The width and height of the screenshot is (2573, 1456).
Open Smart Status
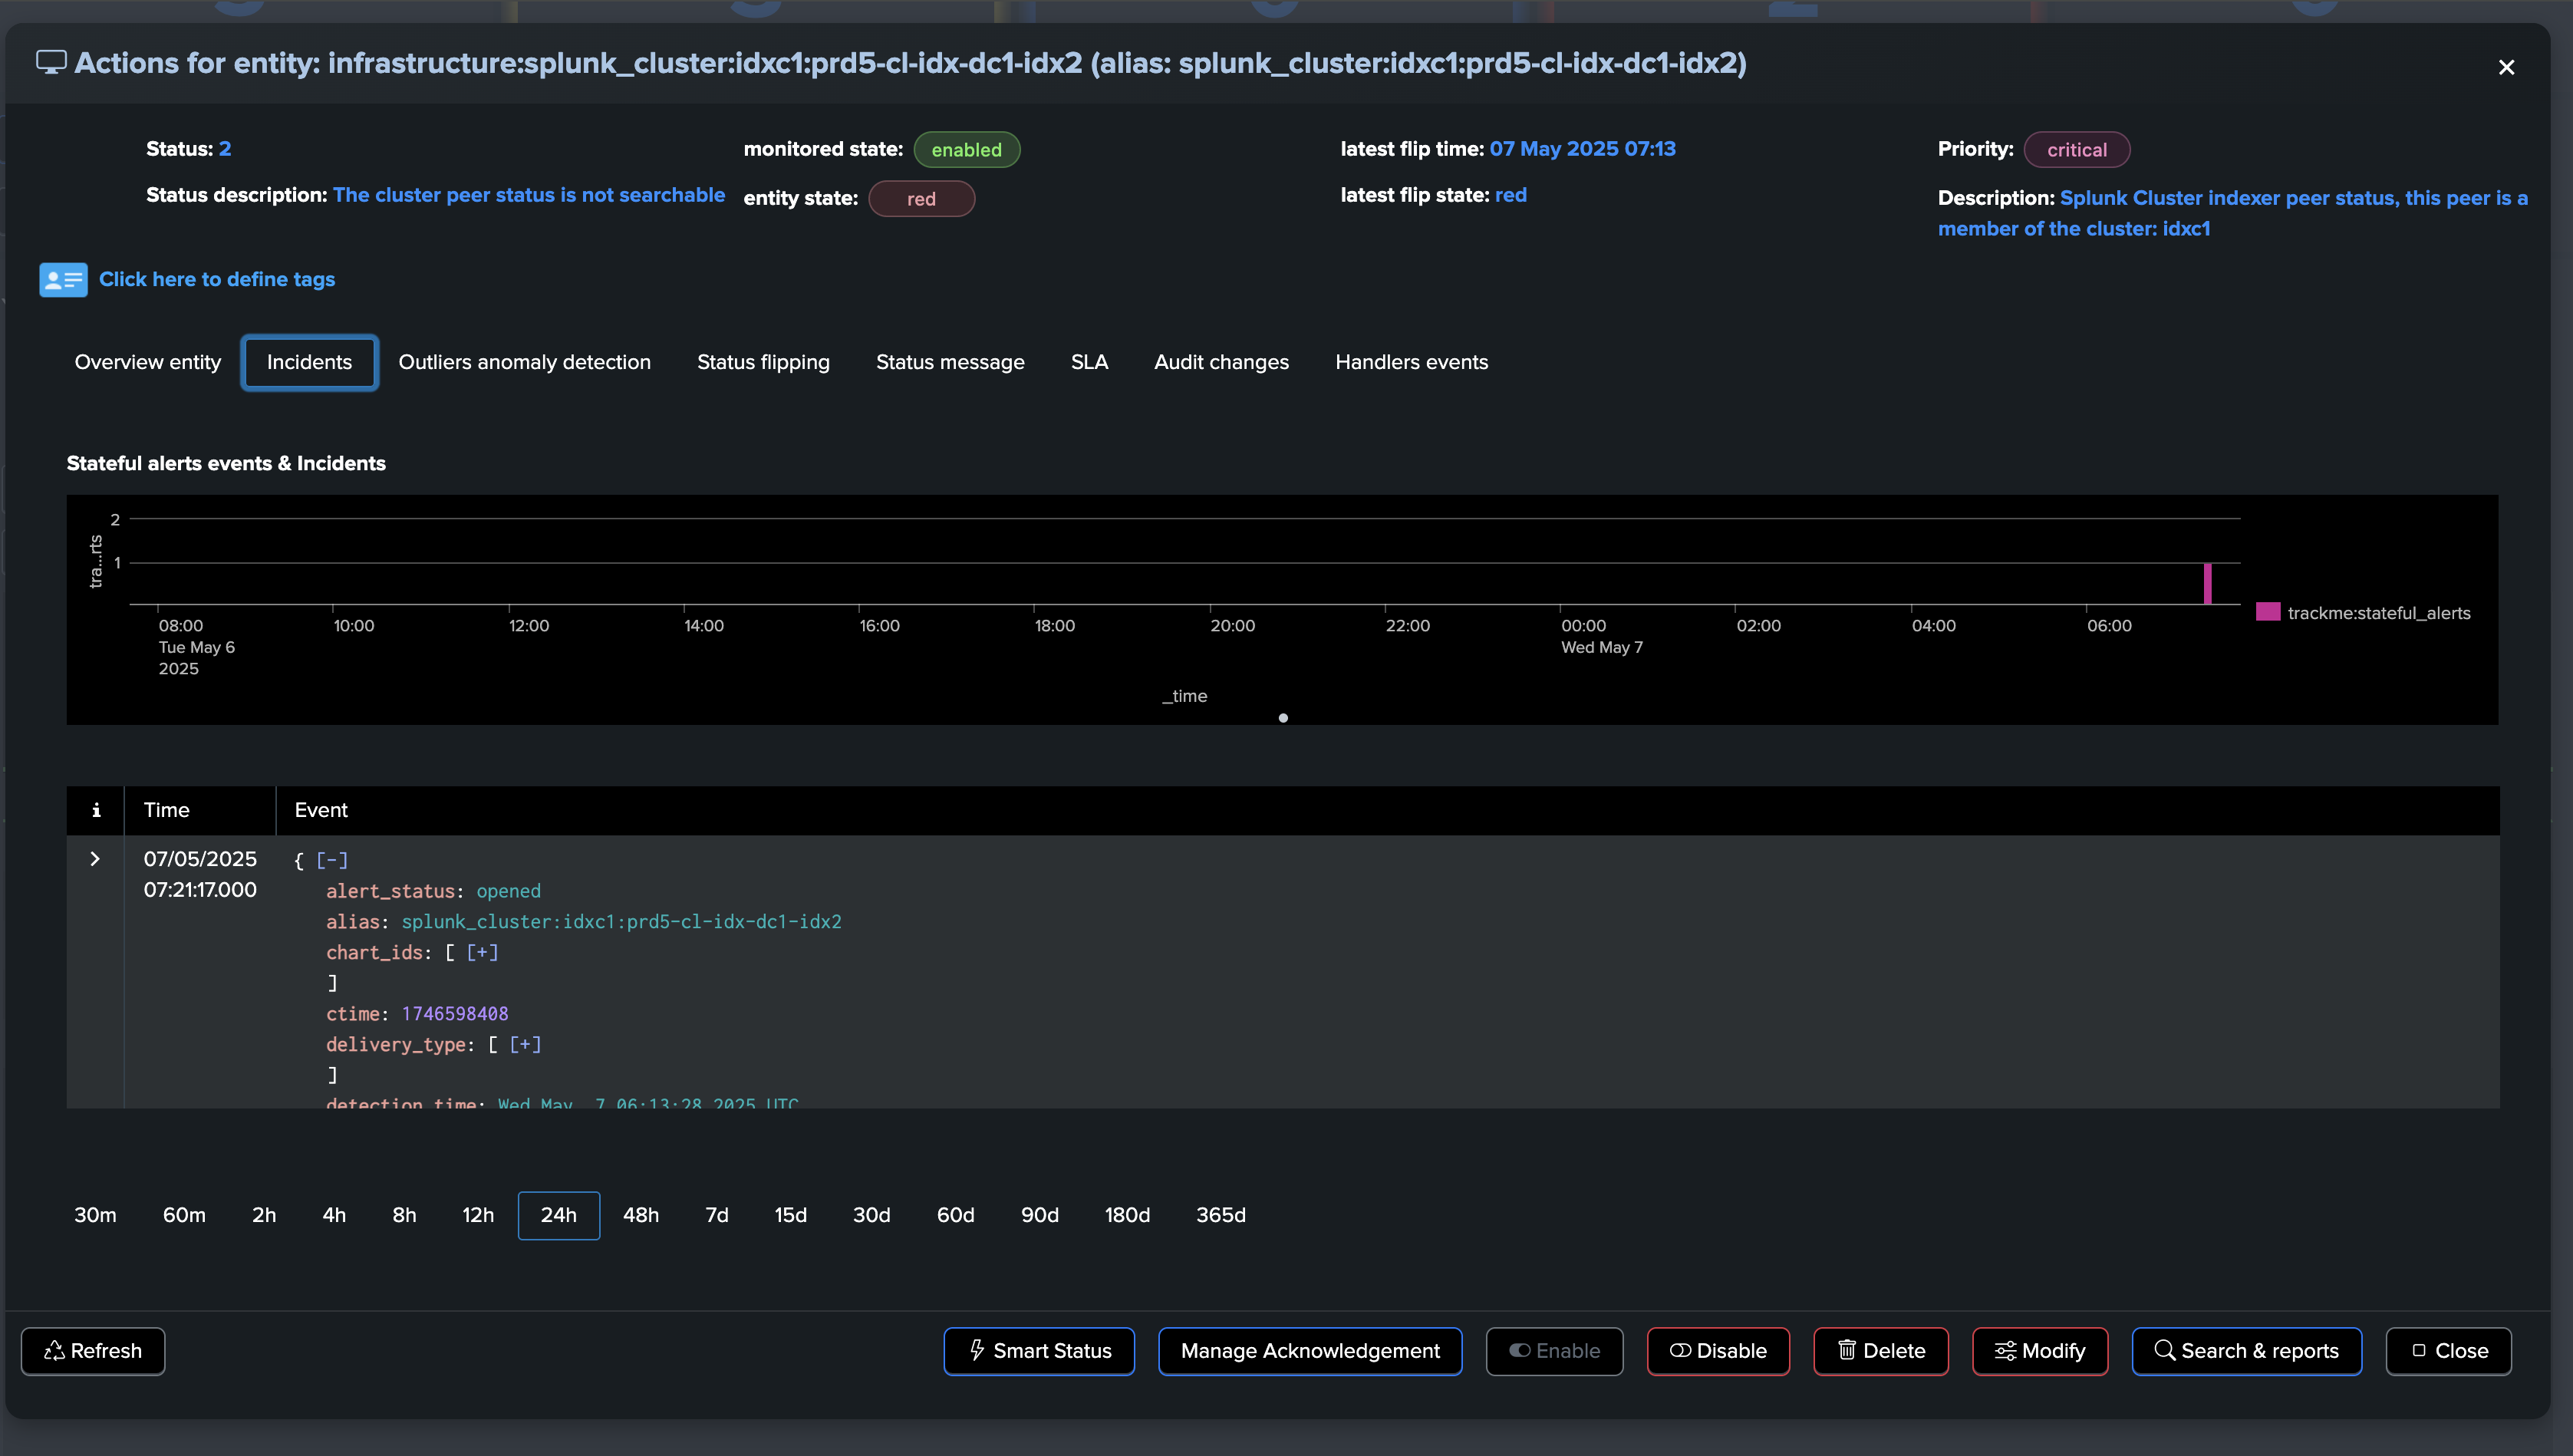click(1039, 1351)
